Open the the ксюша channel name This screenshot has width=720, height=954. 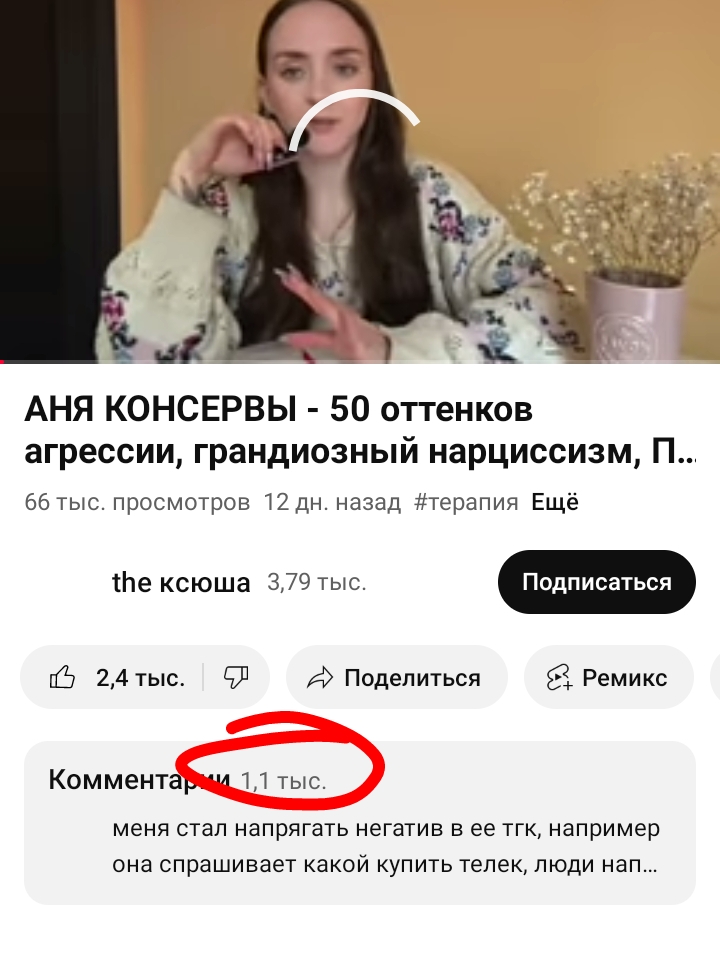tap(181, 583)
